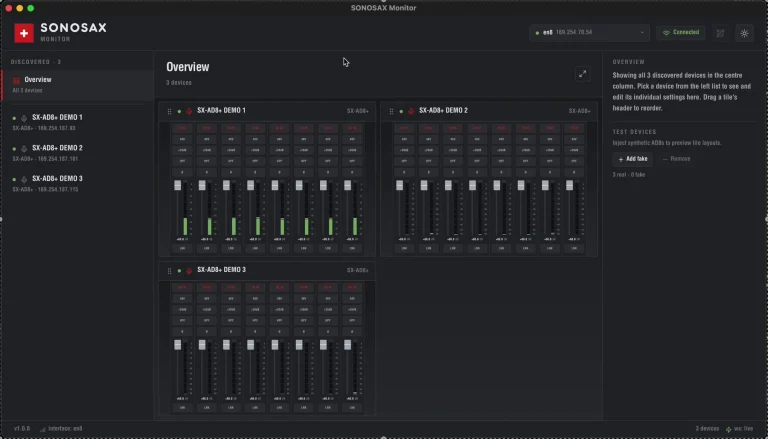Screen dimensions: 768x439
Task: Click the red microphone icon on DEMO 3 tile
Action: click(x=189, y=270)
